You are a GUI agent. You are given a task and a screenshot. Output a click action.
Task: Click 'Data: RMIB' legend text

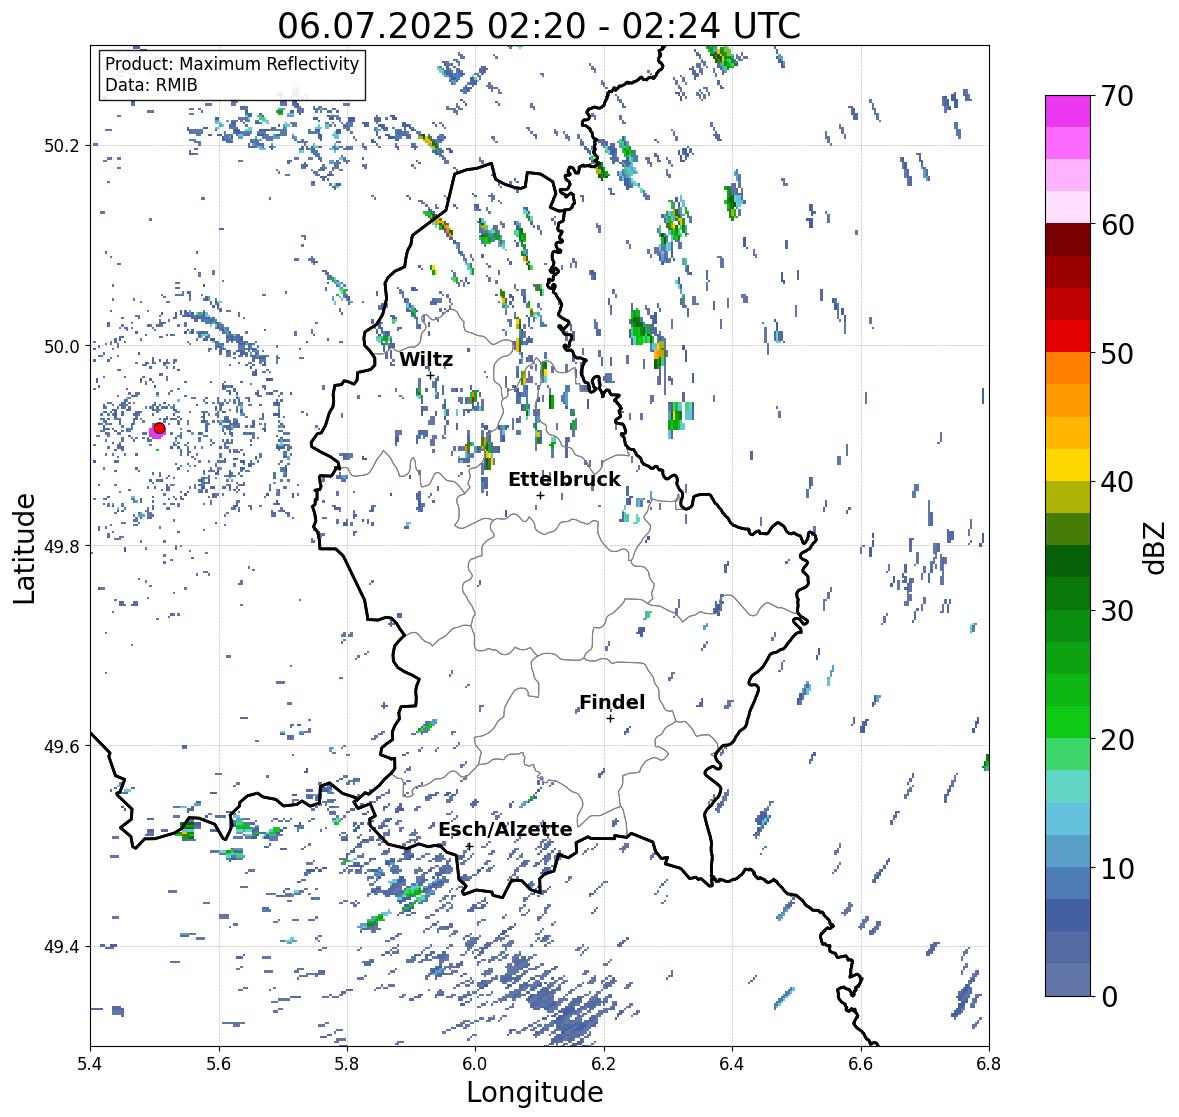(151, 85)
